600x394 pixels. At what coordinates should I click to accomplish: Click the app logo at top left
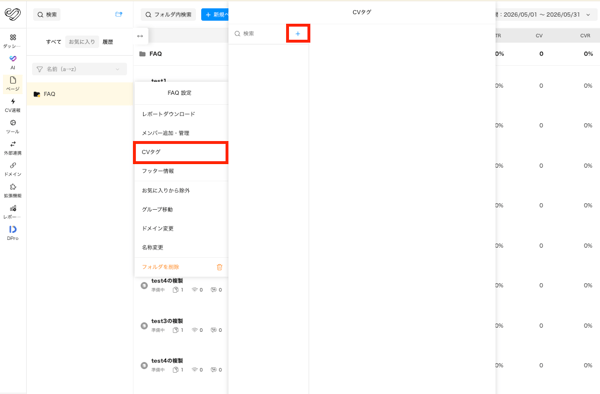[x=13, y=14]
